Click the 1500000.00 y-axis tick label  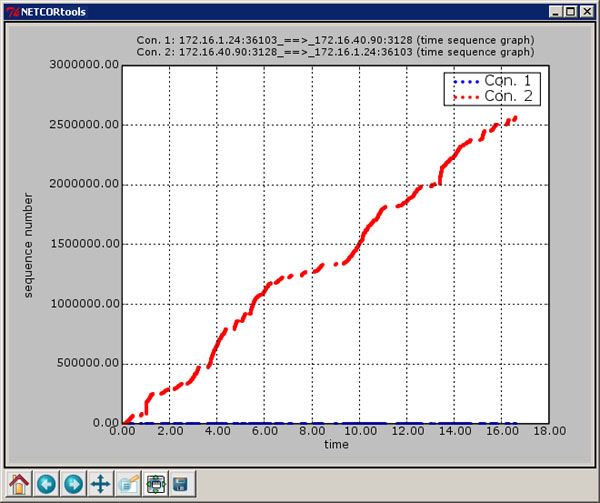(85, 244)
